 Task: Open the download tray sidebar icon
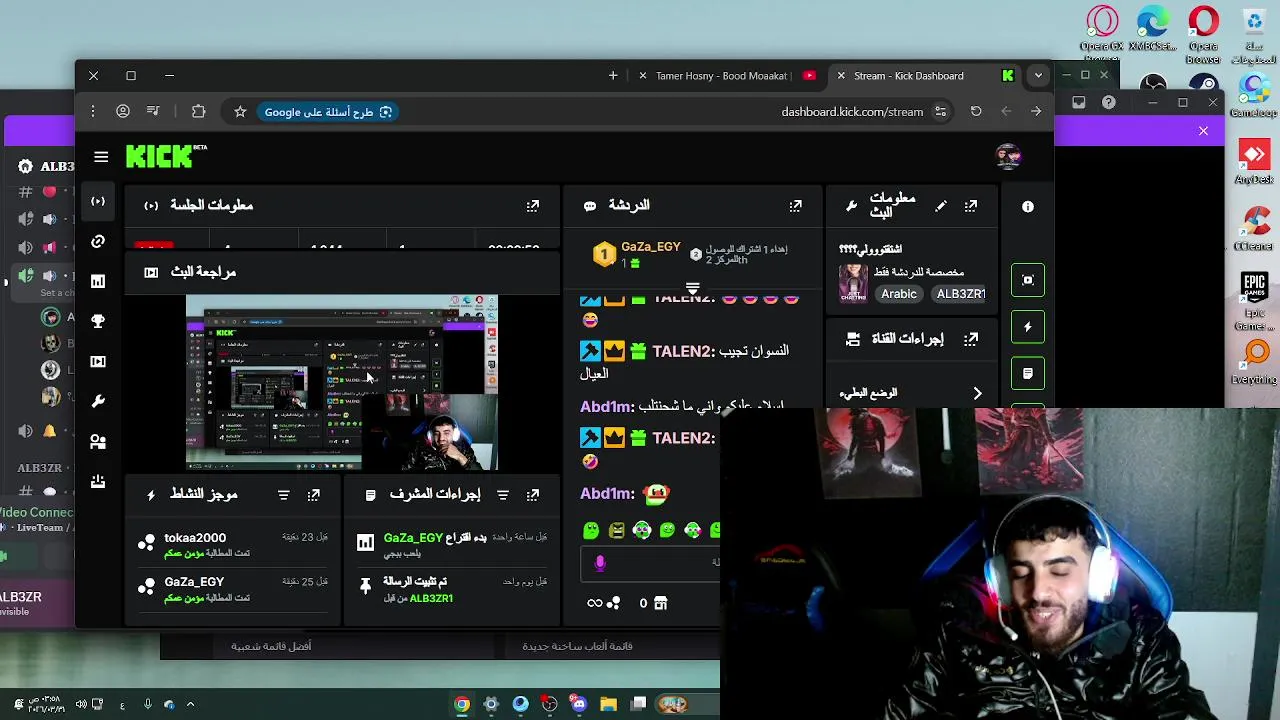(98, 481)
